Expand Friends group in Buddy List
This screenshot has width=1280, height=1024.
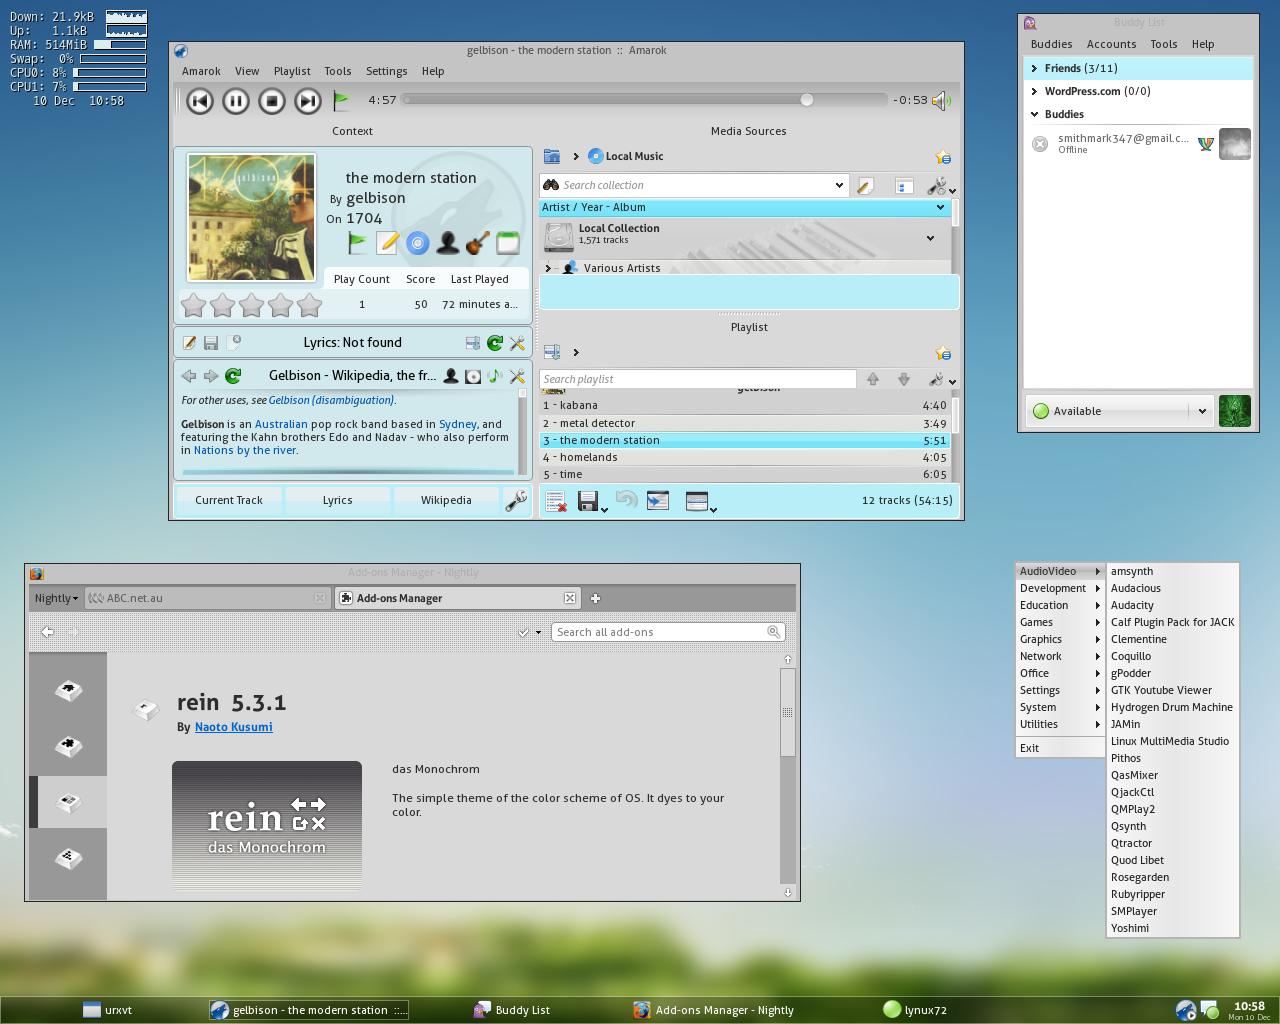pyautogui.click(x=1034, y=68)
